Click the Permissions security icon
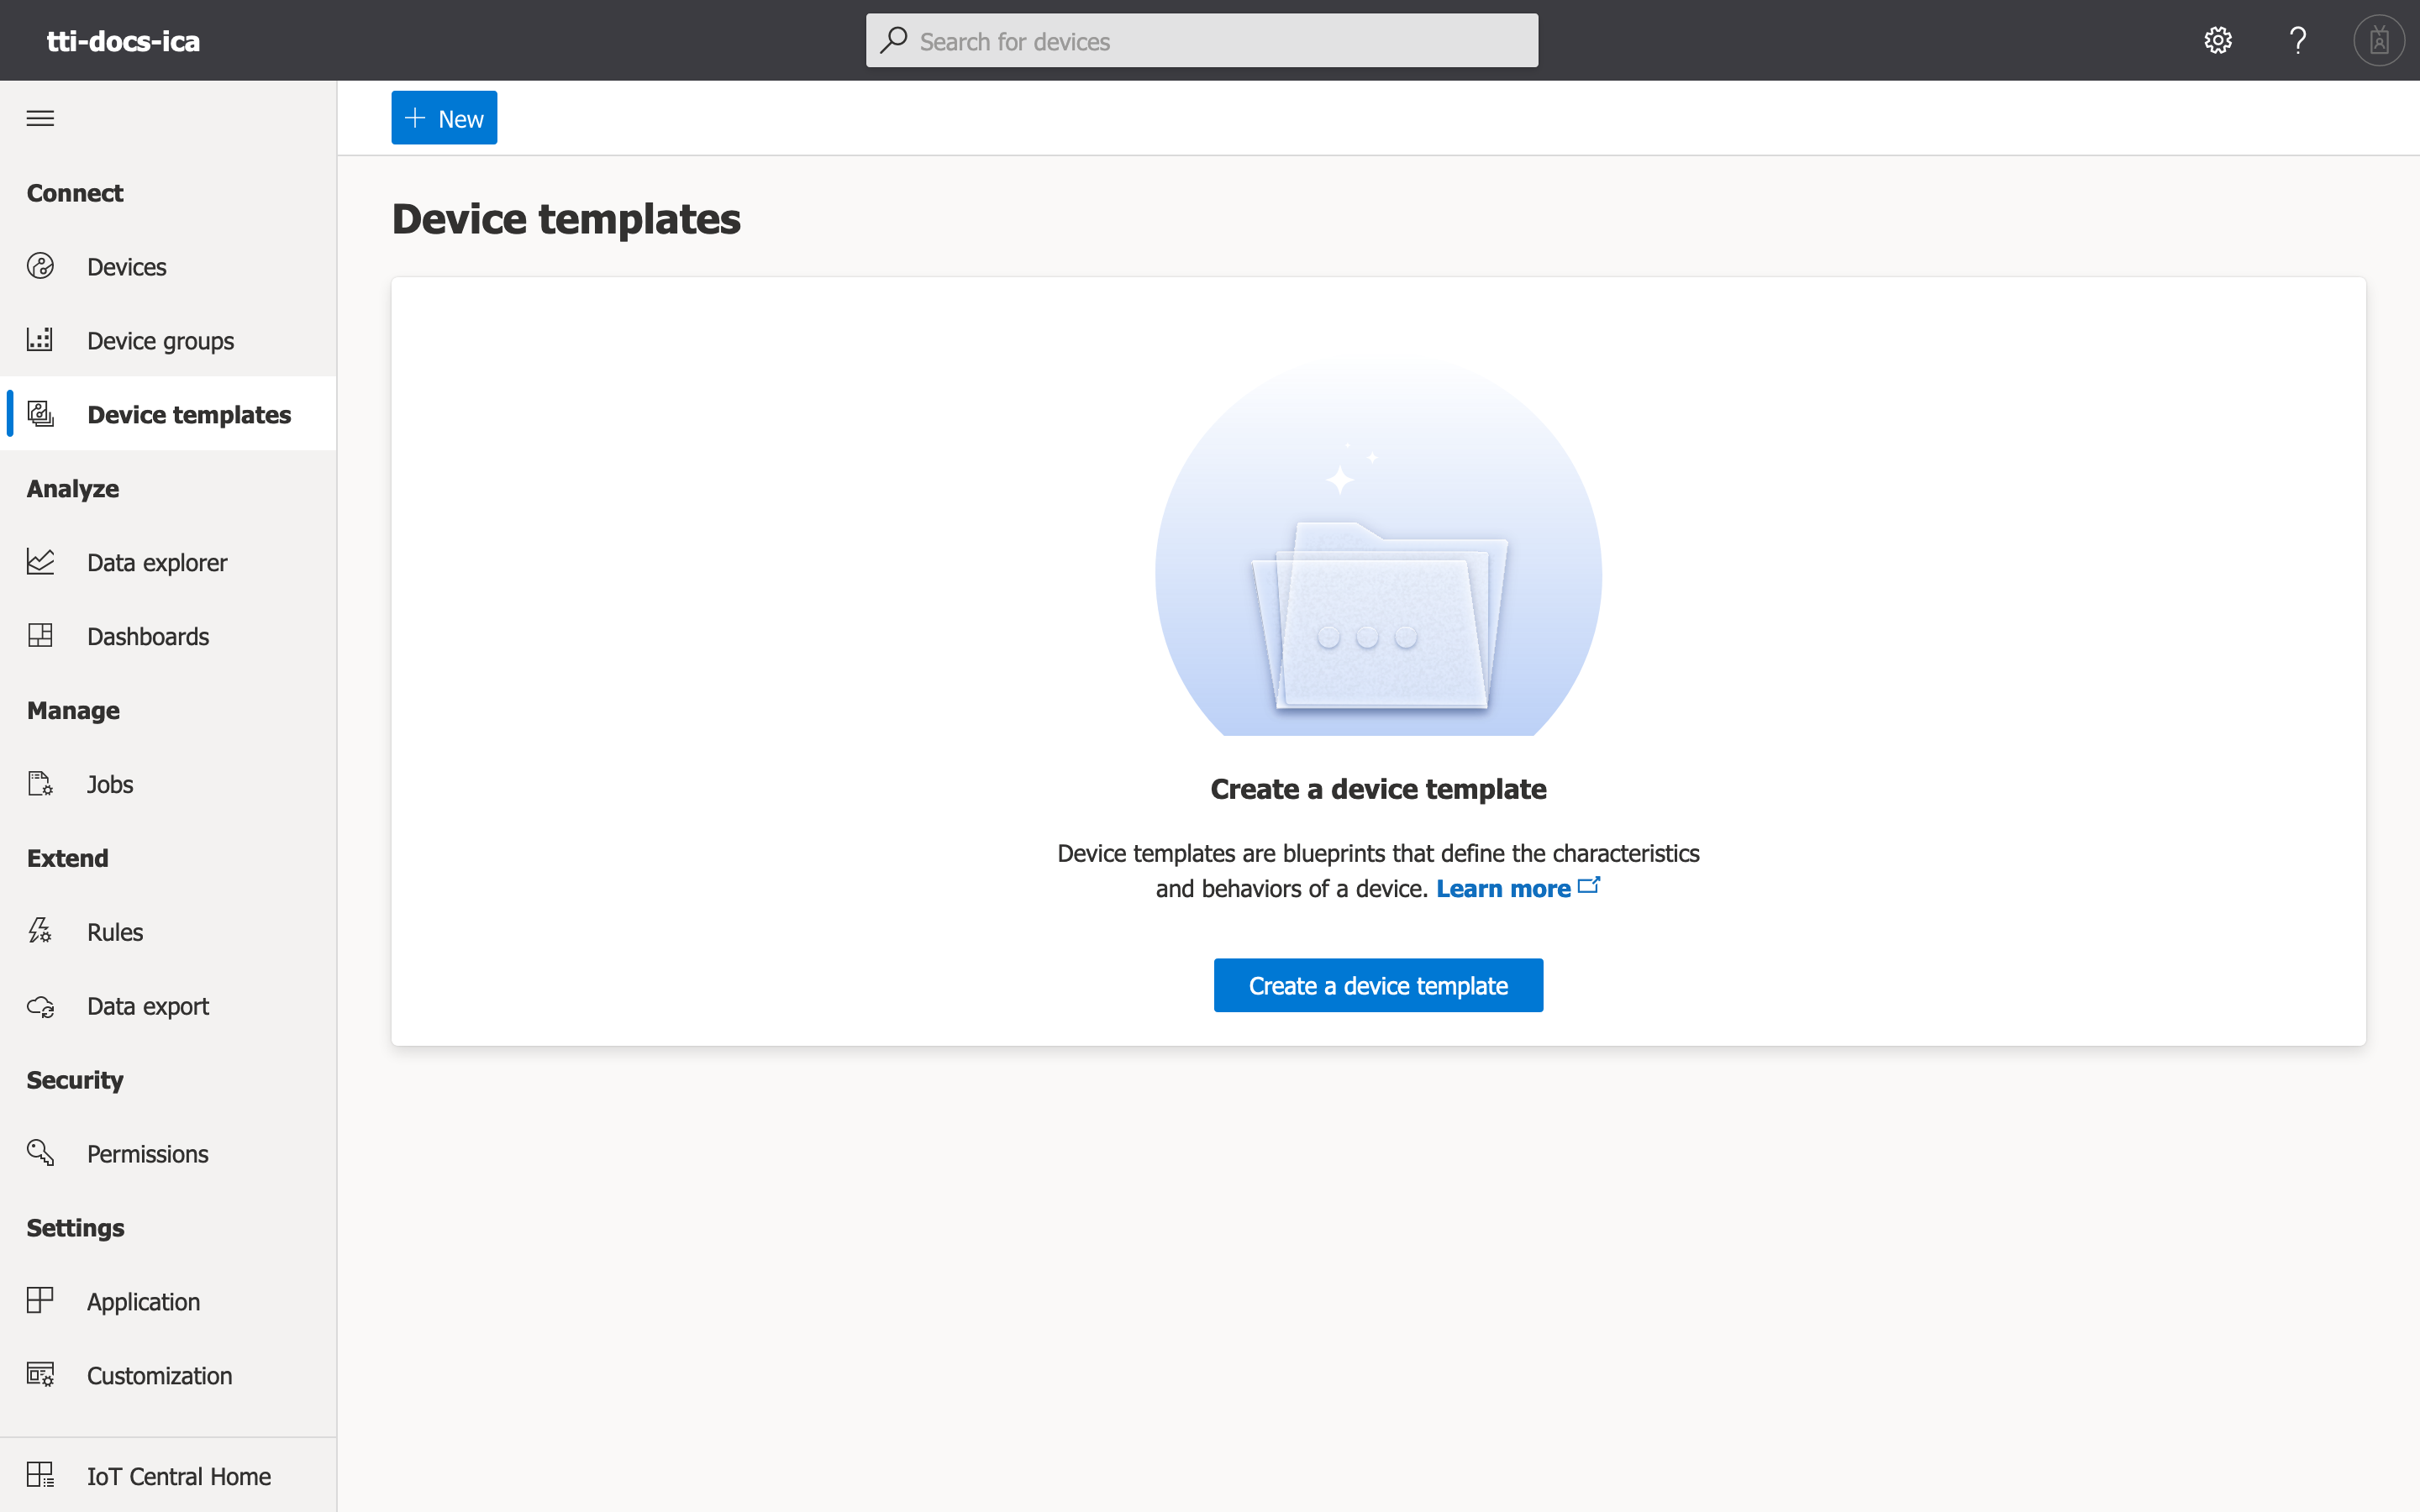2420x1512 pixels. coord(40,1152)
